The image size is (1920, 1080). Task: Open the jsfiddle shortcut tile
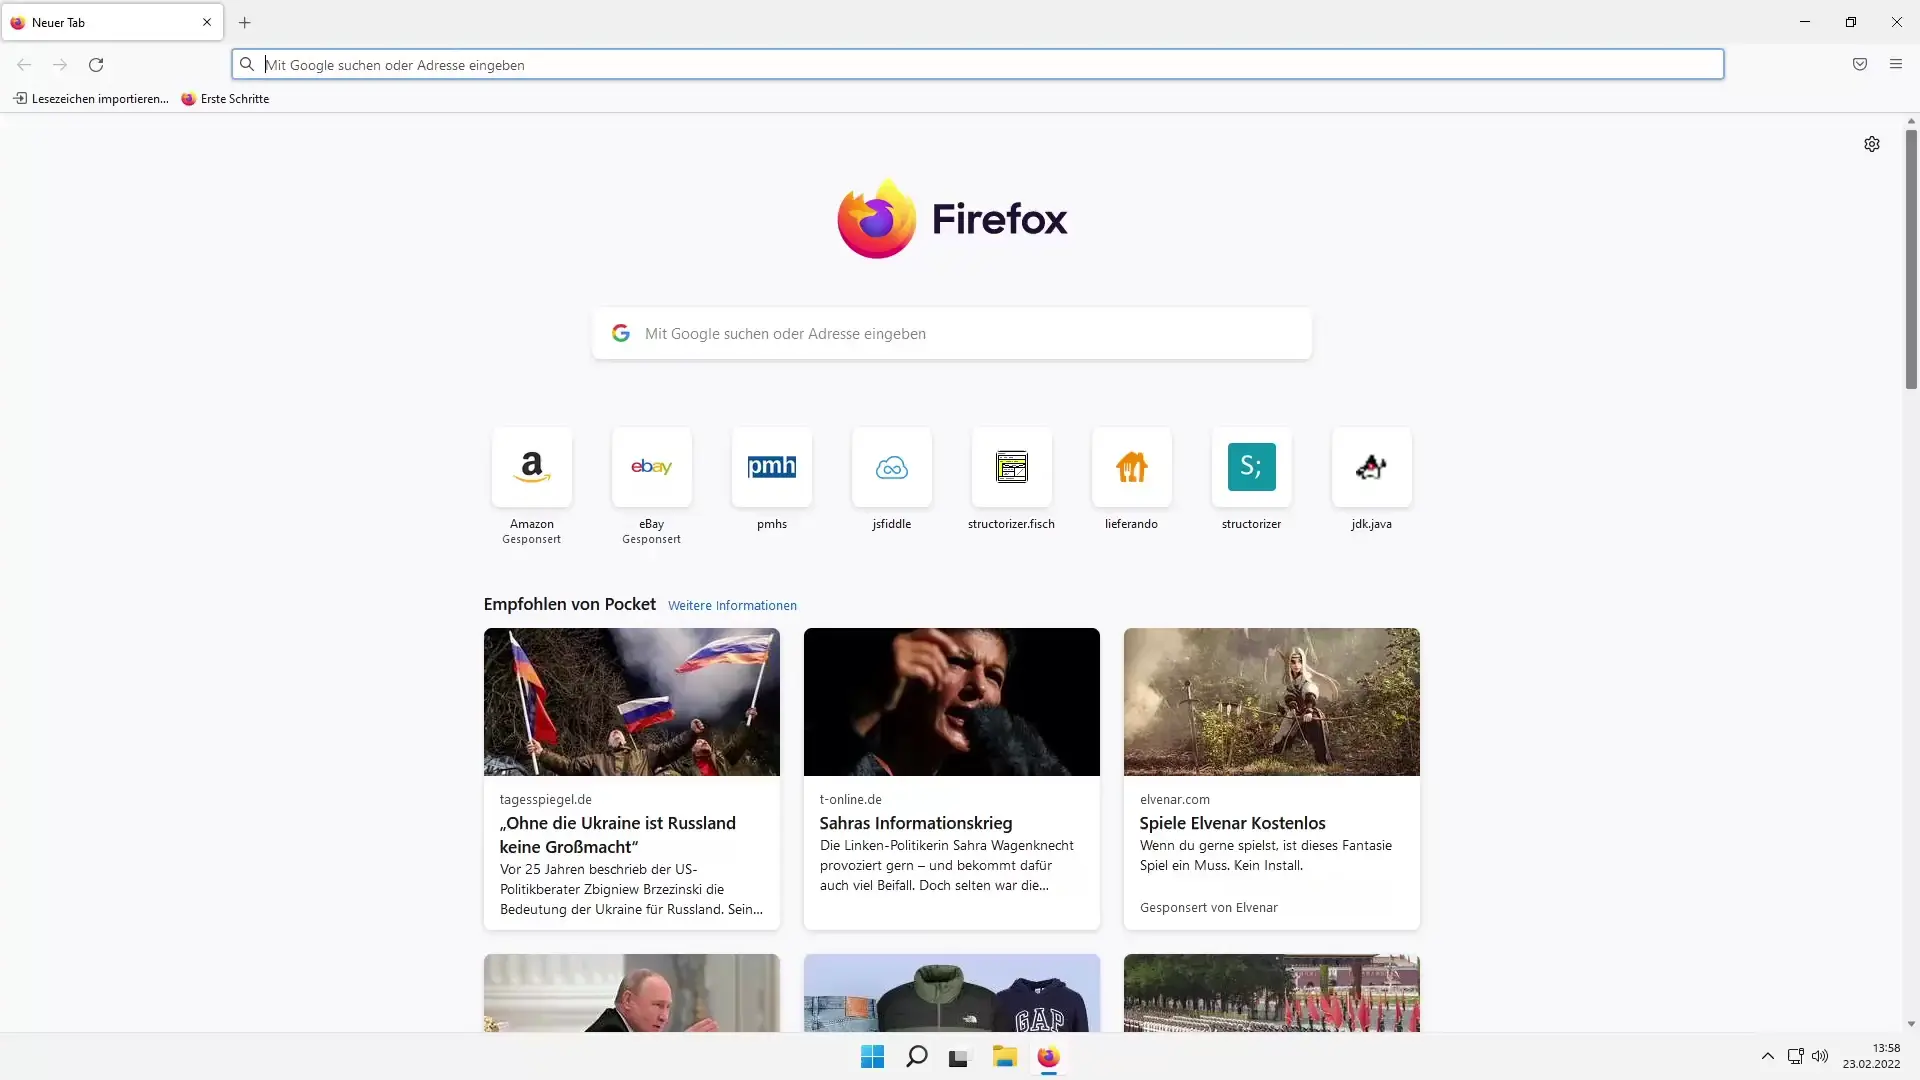pyautogui.click(x=891, y=468)
